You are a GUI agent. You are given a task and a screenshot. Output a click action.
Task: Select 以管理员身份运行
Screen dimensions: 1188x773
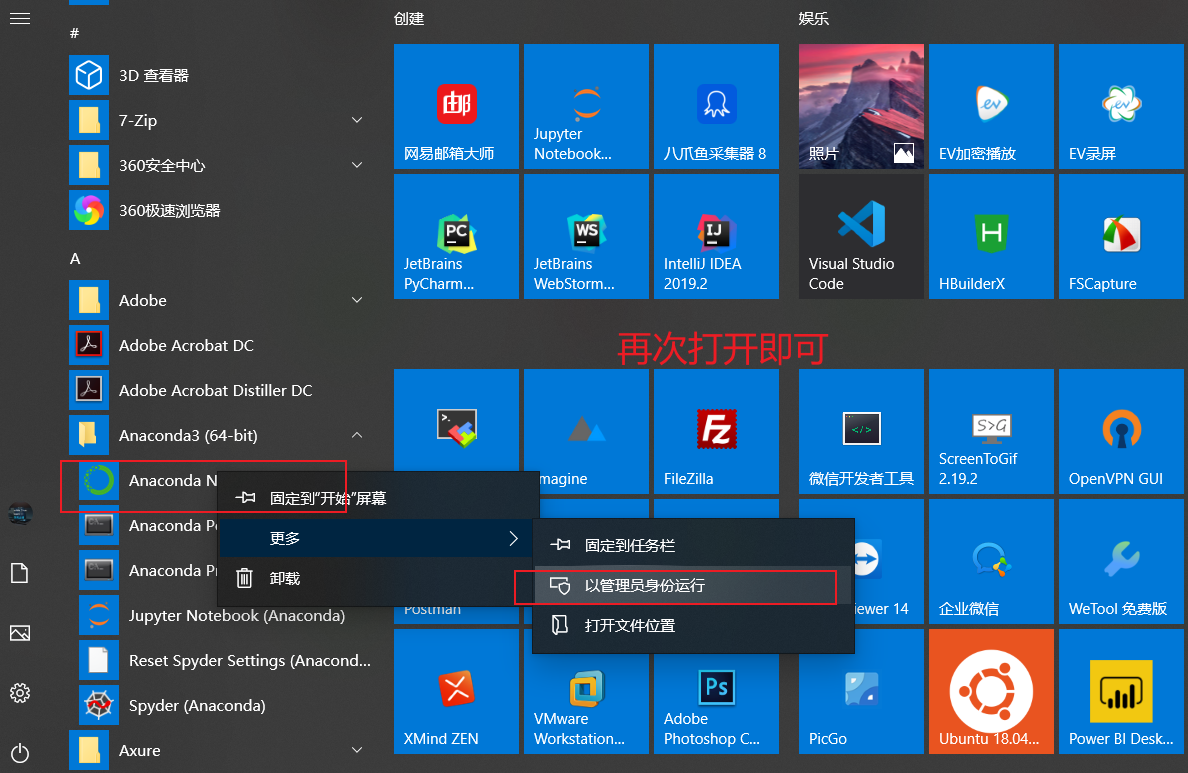tap(693, 585)
